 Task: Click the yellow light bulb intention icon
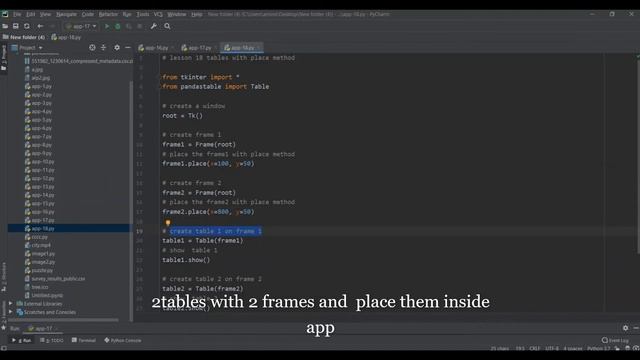tap(168, 222)
